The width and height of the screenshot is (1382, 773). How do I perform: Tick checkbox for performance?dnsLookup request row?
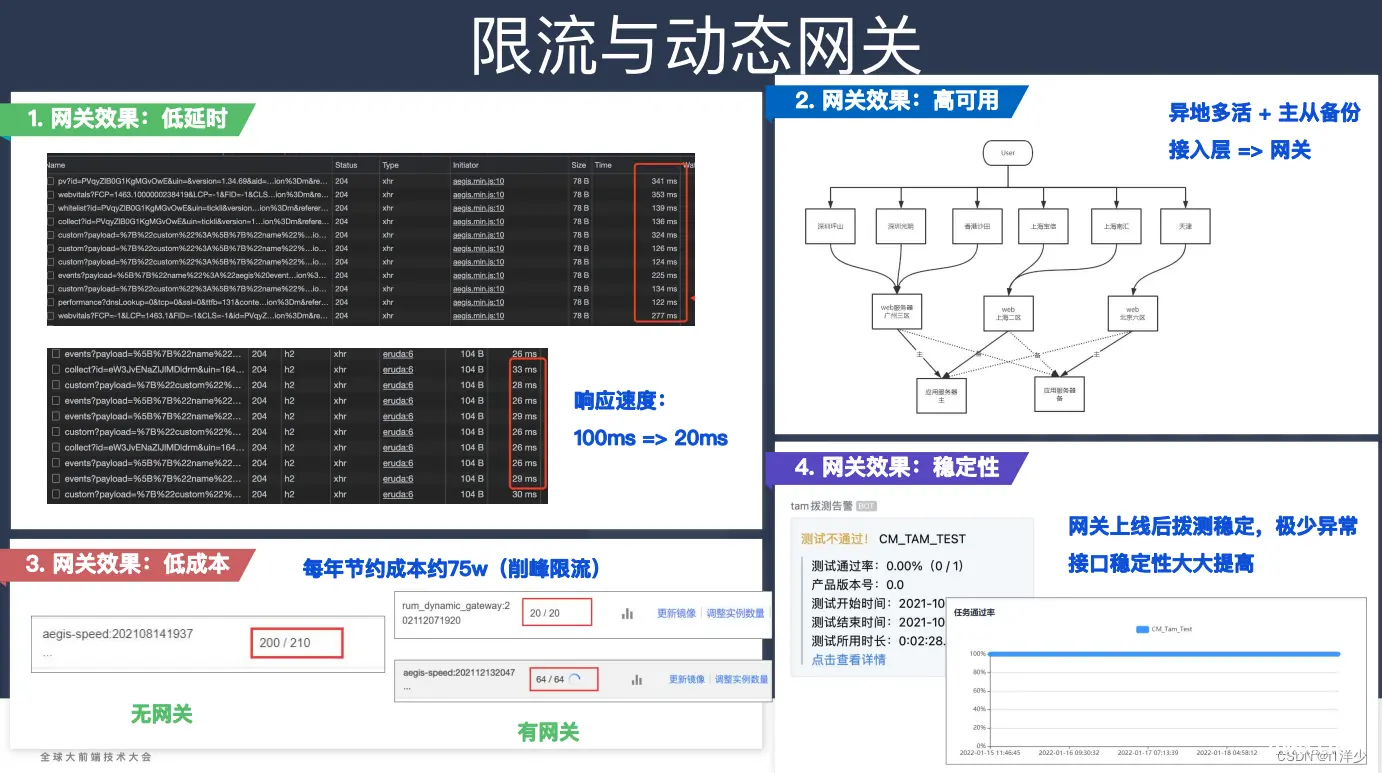pos(51,302)
